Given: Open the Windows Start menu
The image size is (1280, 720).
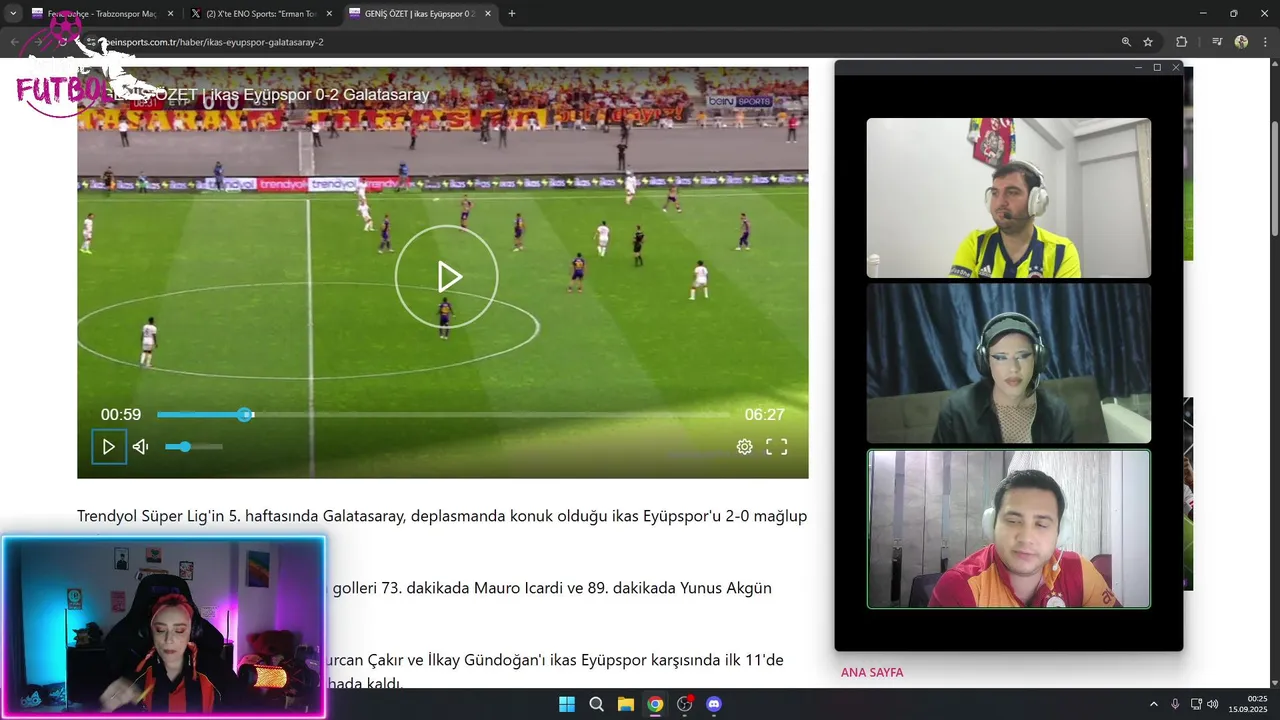Looking at the screenshot, I should pyautogui.click(x=566, y=704).
